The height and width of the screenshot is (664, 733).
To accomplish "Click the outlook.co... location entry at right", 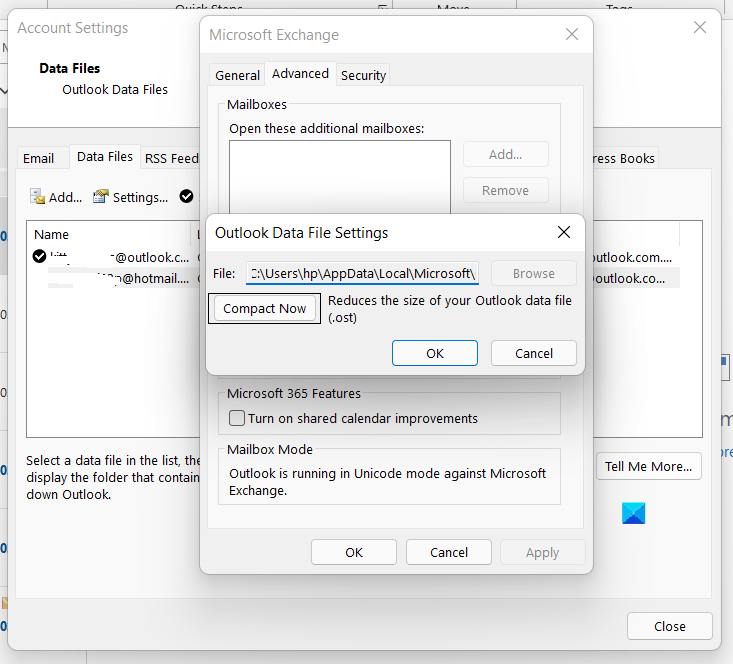I will 629,278.
